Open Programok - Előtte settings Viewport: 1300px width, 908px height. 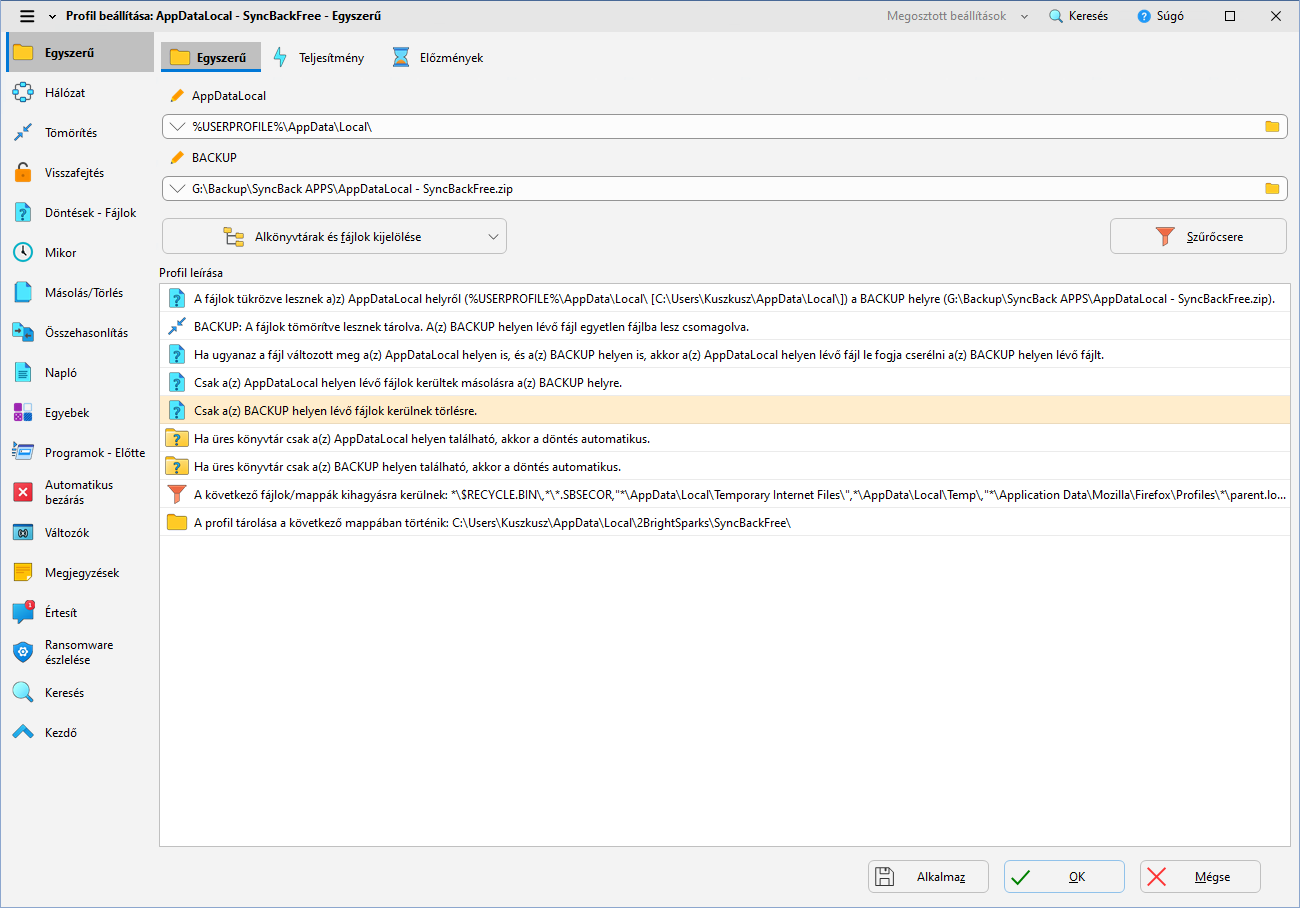pyautogui.click(x=80, y=453)
